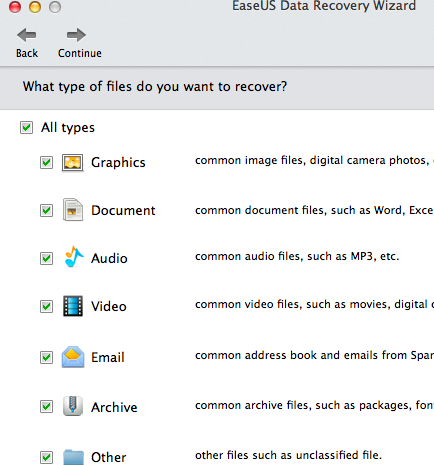Click 'common archive files' description text
The height and width of the screenshot is (465, 434).
(314, 405)
